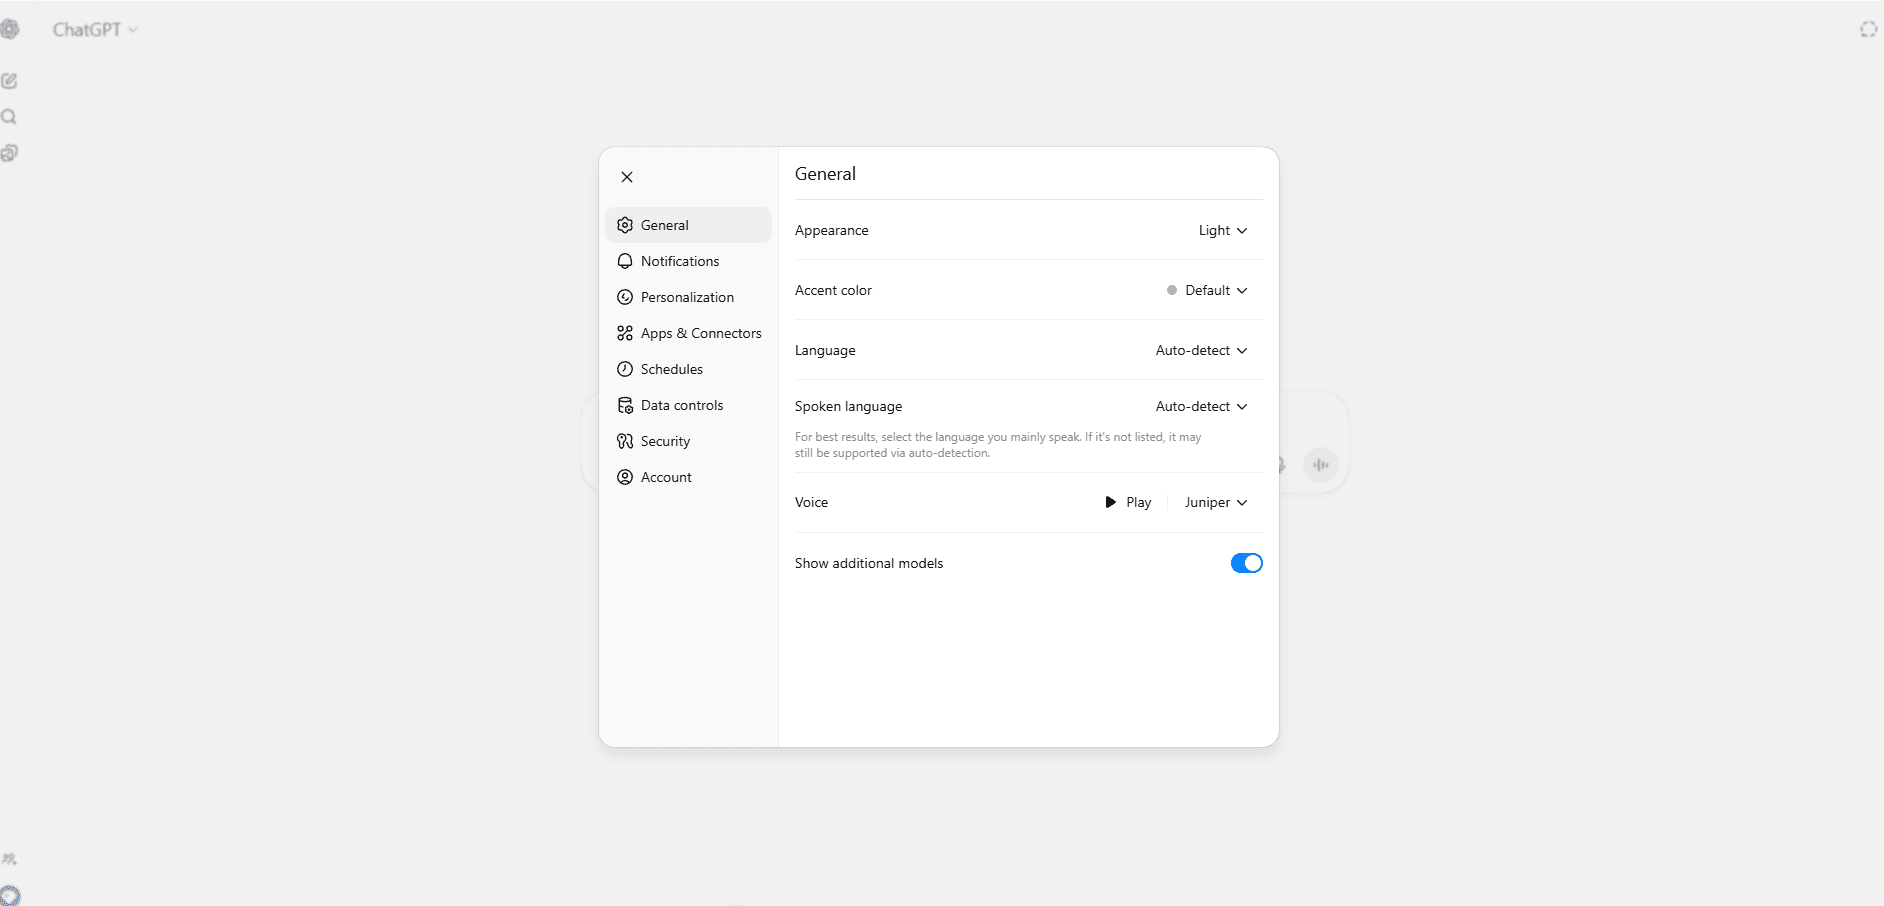Click the General gear icon in sidebar
Screen dimensions: 1884x906
click(x=625, y=225)
